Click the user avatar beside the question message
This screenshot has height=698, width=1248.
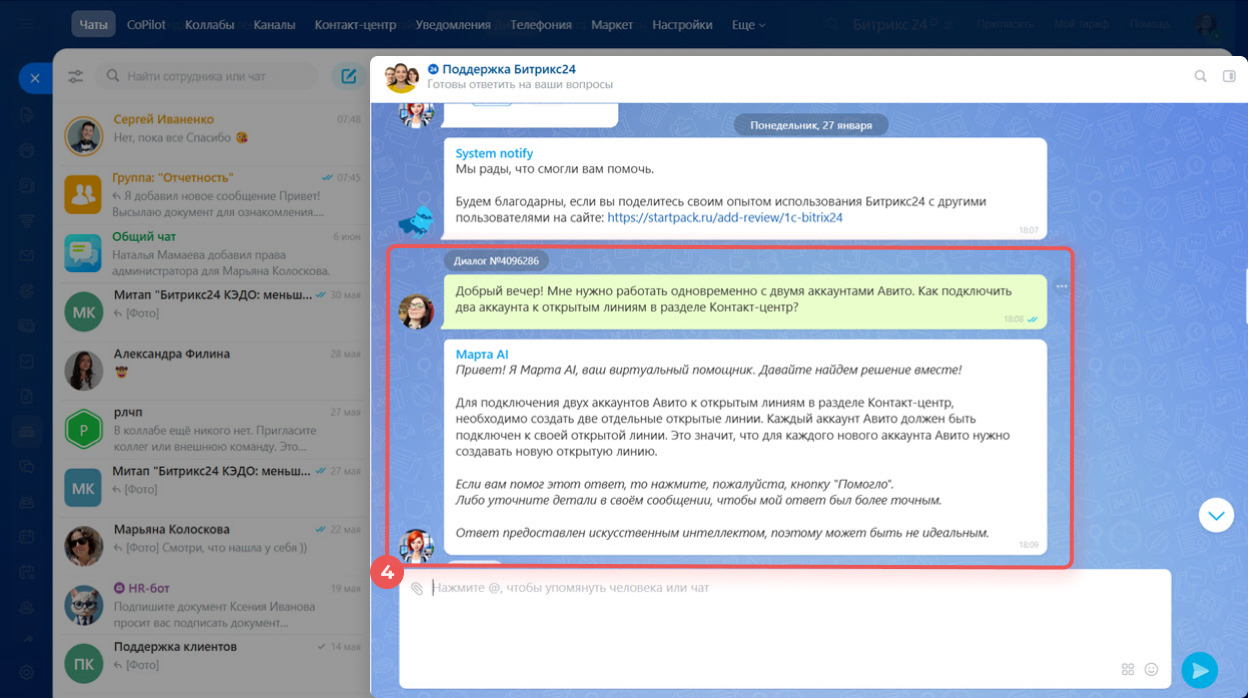(416, 312)
